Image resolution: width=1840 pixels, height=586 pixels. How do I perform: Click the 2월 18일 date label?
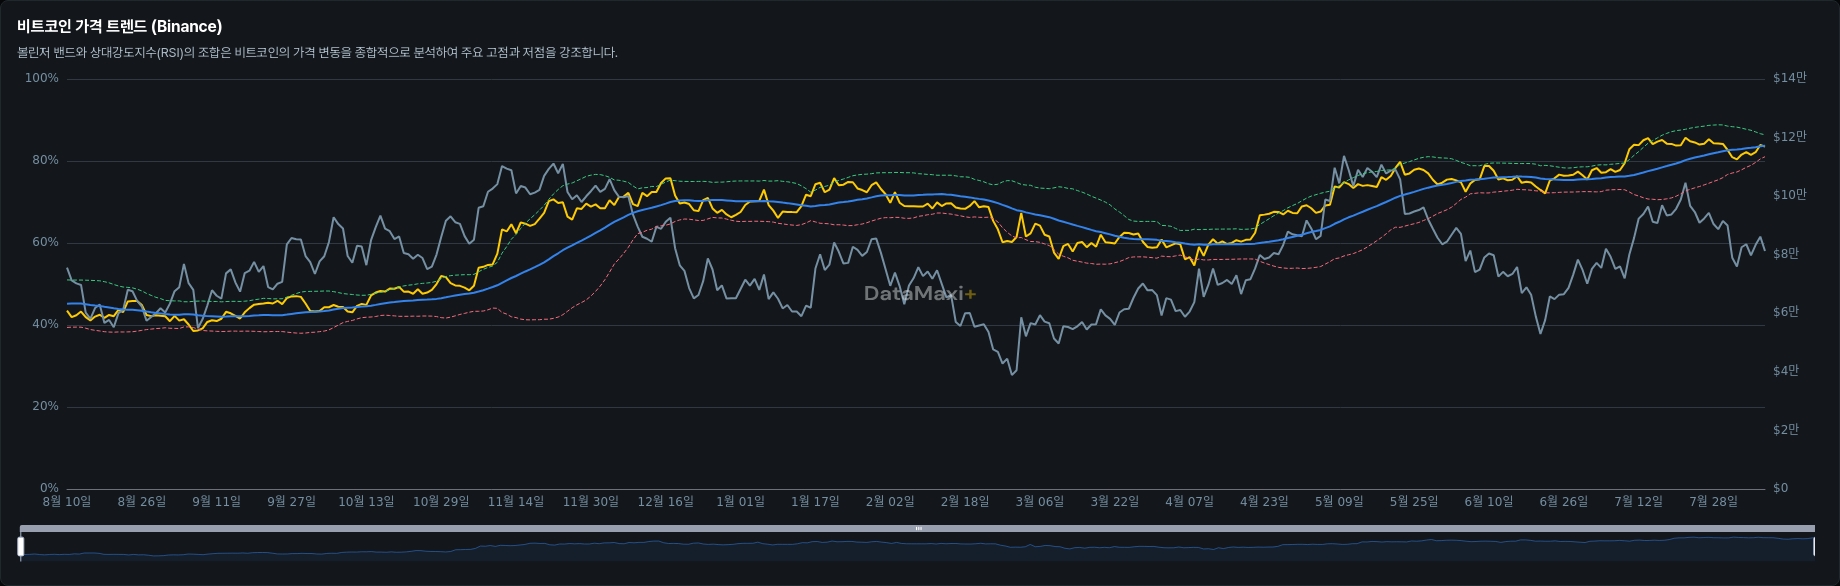coord(965,501)
